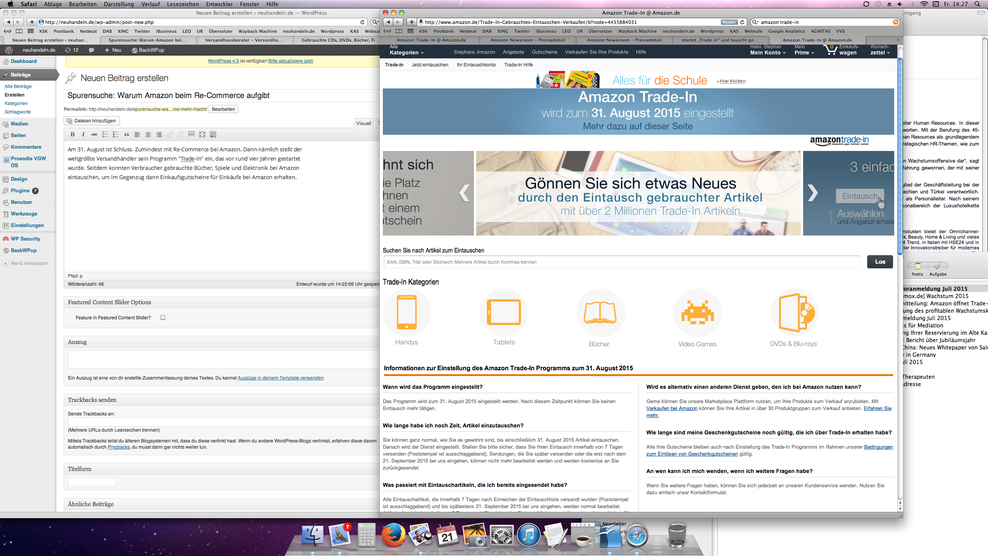This screenshot has width=988, height=556.
Task: Align text right in WordPress editor
Action: tap(159, 134)
